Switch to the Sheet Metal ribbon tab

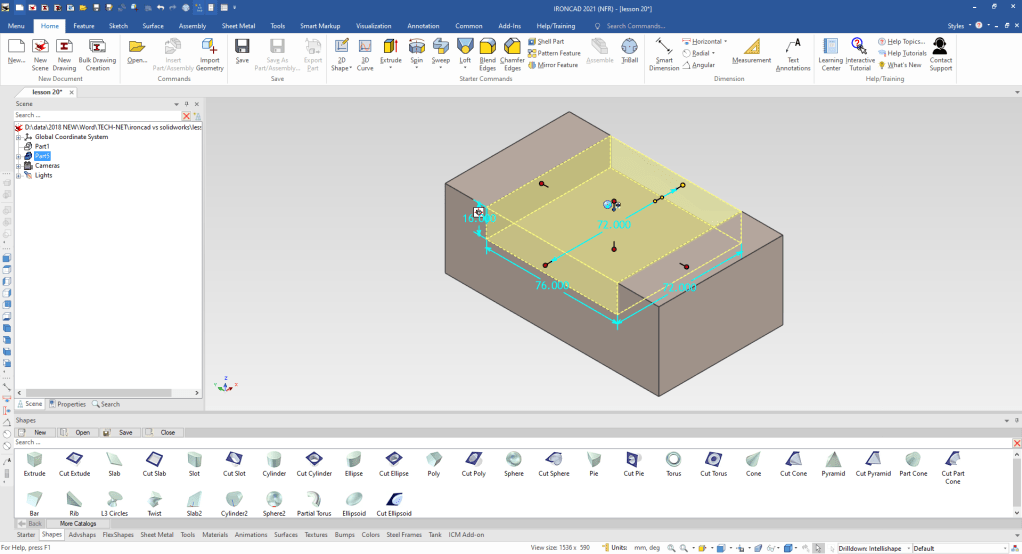pos(236,26)
